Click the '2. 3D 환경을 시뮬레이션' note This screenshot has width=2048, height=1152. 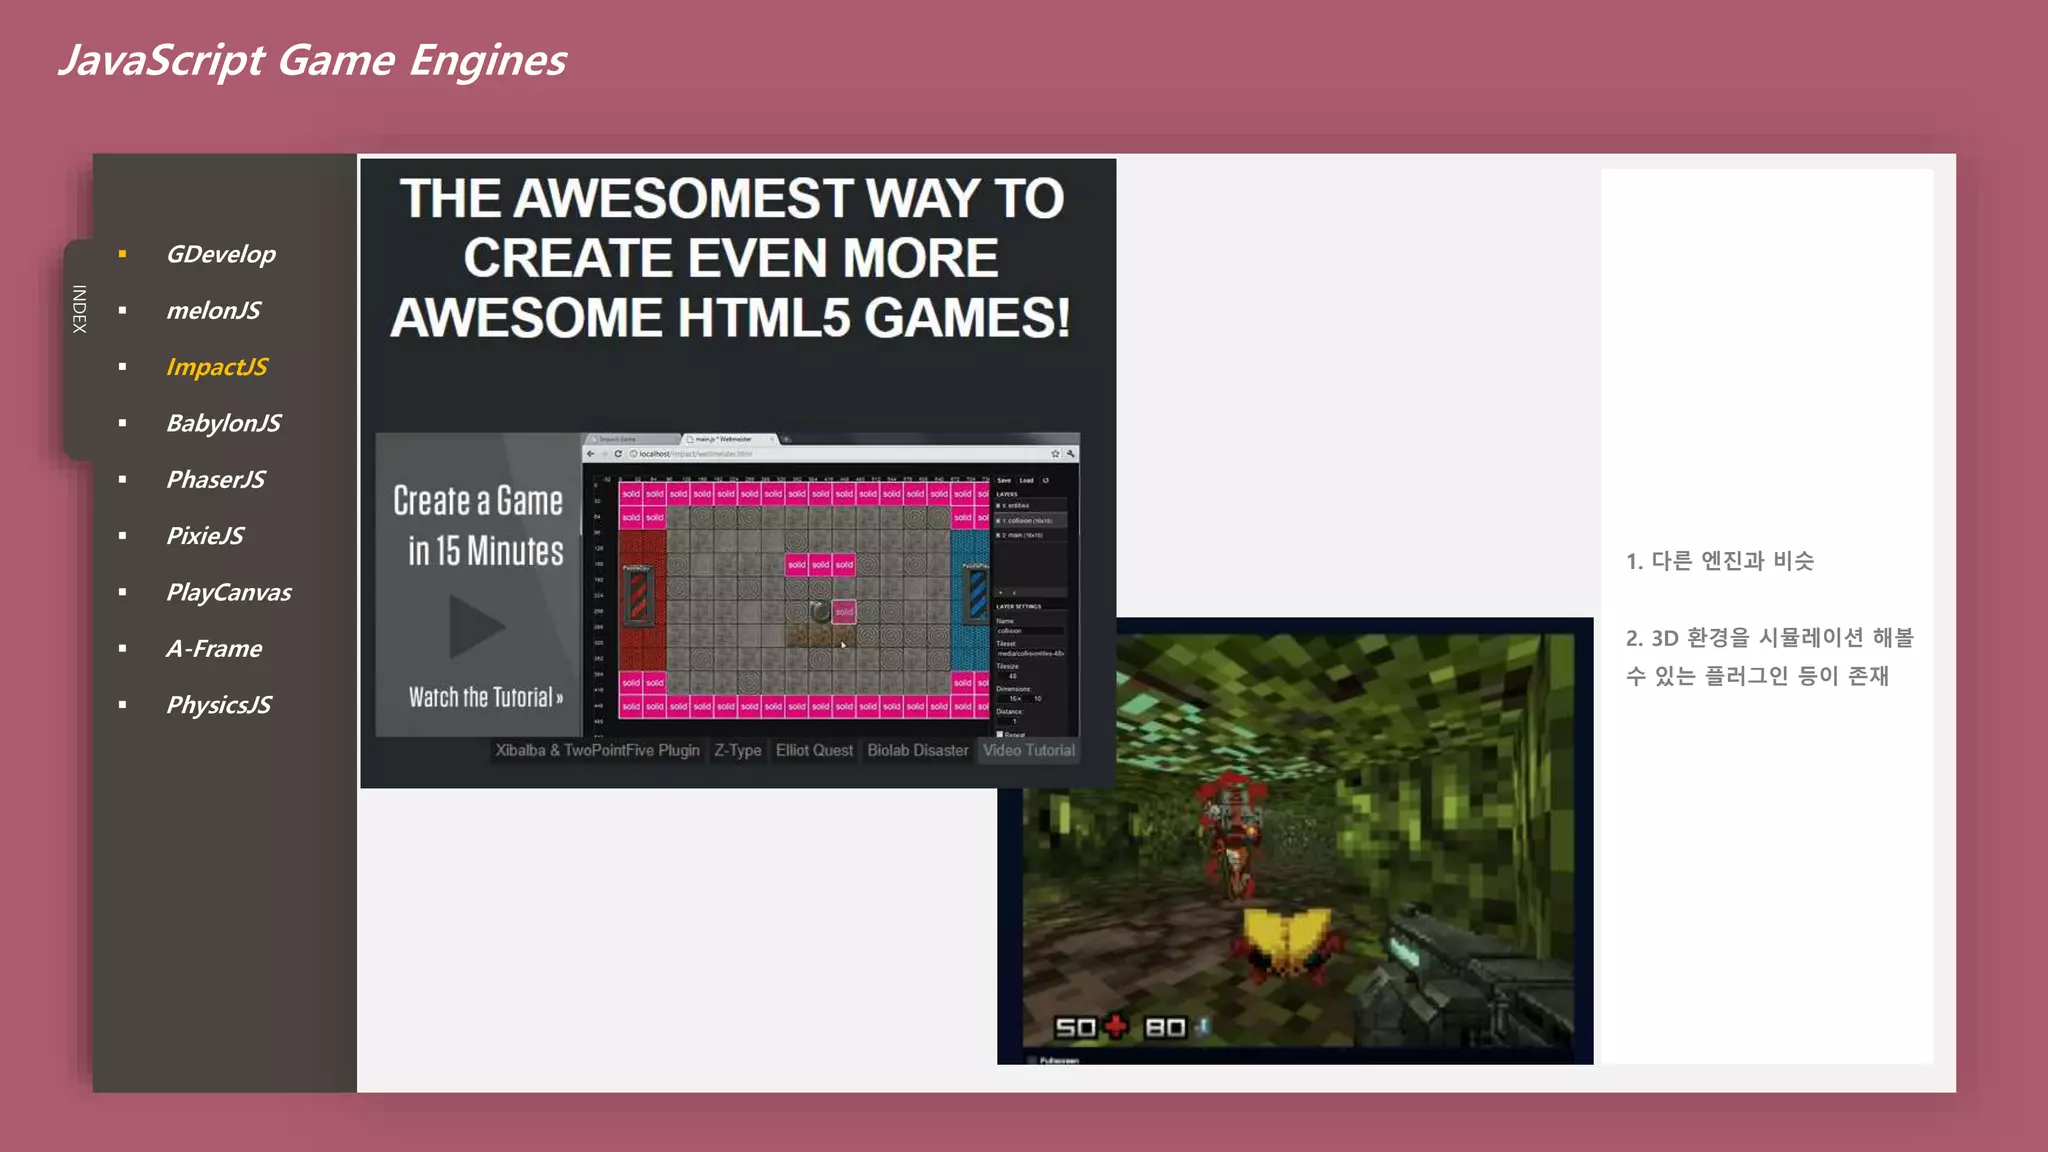(x=1769, y=656)
